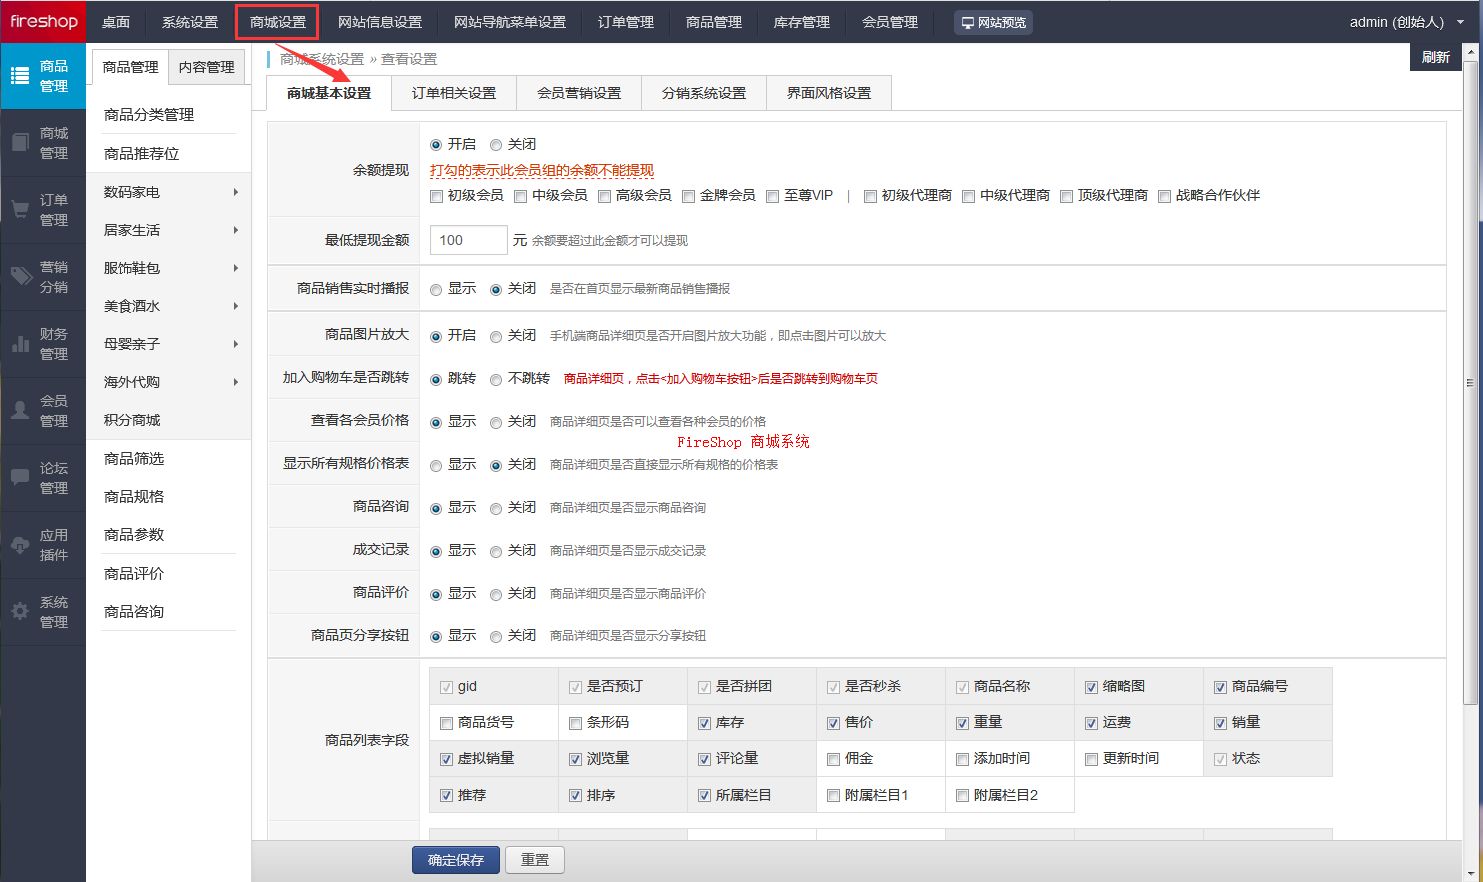This screenshot has height=882, width=1483.
Task: Check the 至尊VIP checkbox
Action: coord(772,196)
